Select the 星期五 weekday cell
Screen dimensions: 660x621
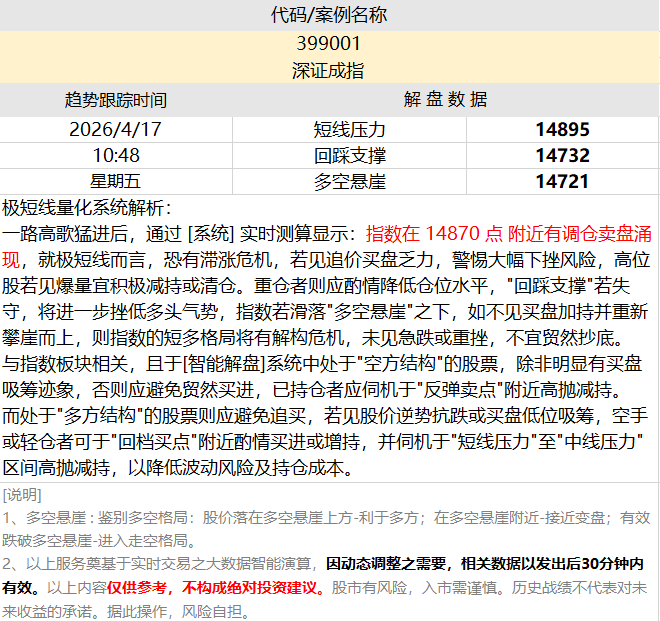(x=116, y=181)
